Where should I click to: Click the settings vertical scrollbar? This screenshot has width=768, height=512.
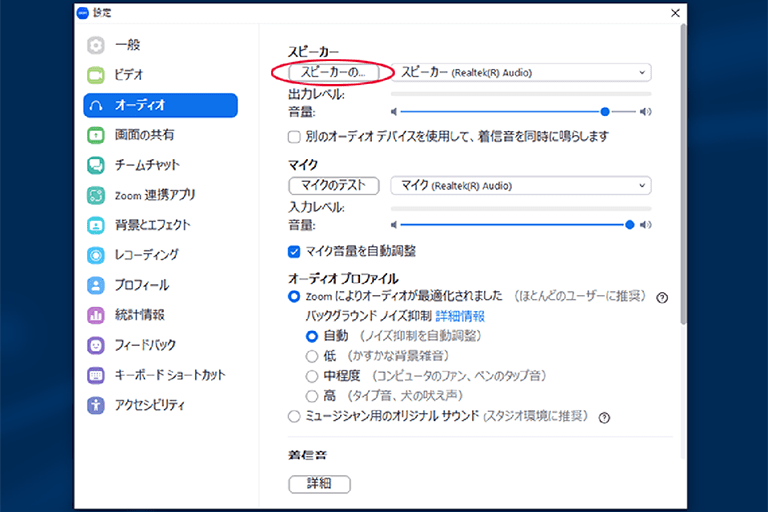click(x=683, y=174)
